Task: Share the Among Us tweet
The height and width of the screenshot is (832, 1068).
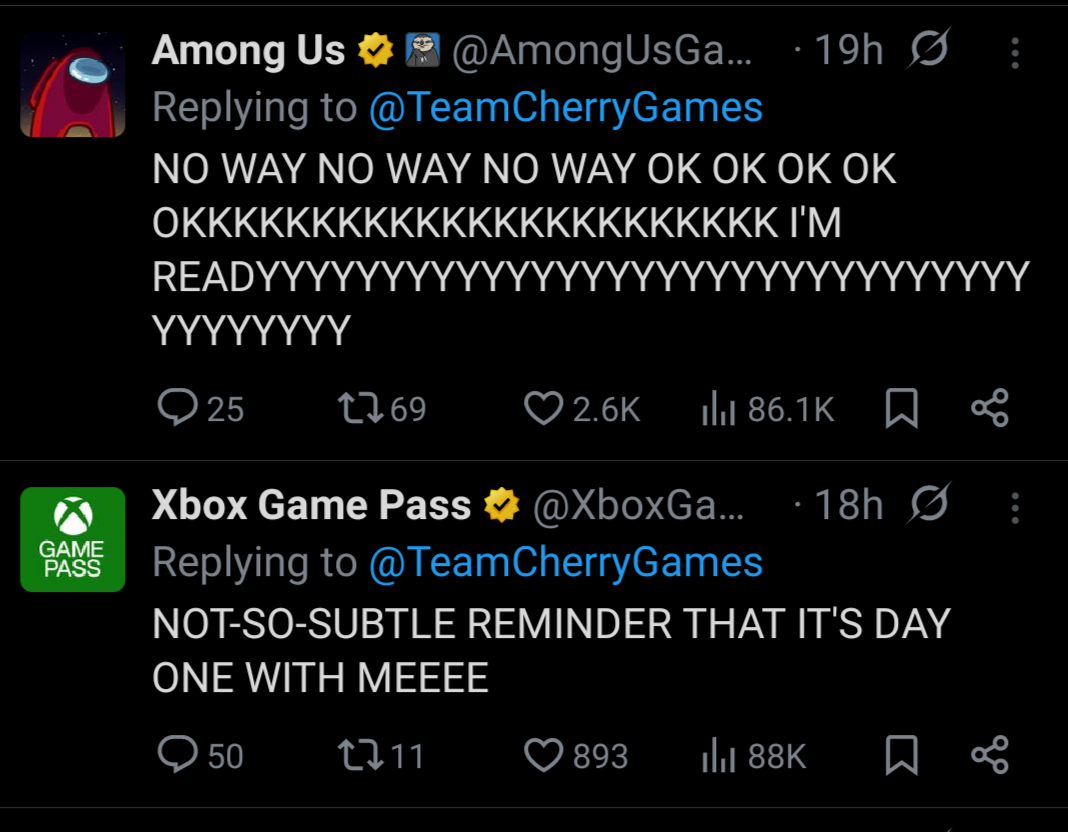Action: pyautogui.click(x=990, y=408)
